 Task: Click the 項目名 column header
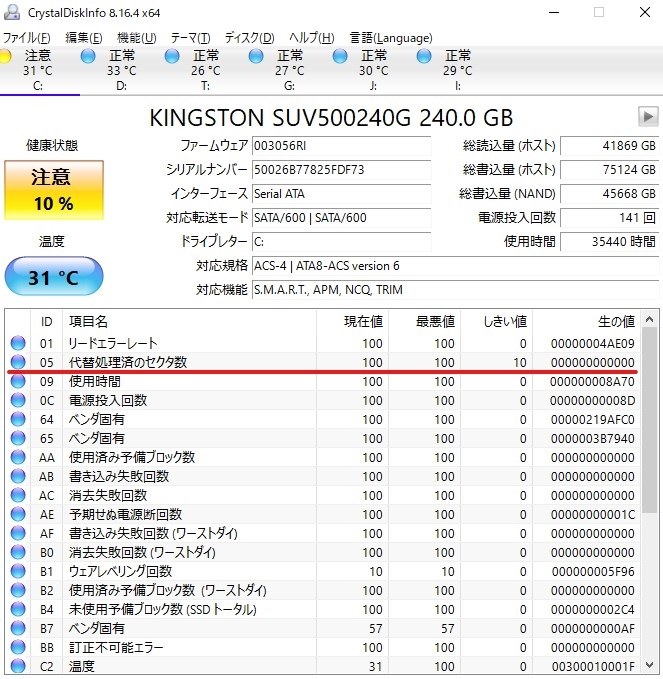(190, 321)
